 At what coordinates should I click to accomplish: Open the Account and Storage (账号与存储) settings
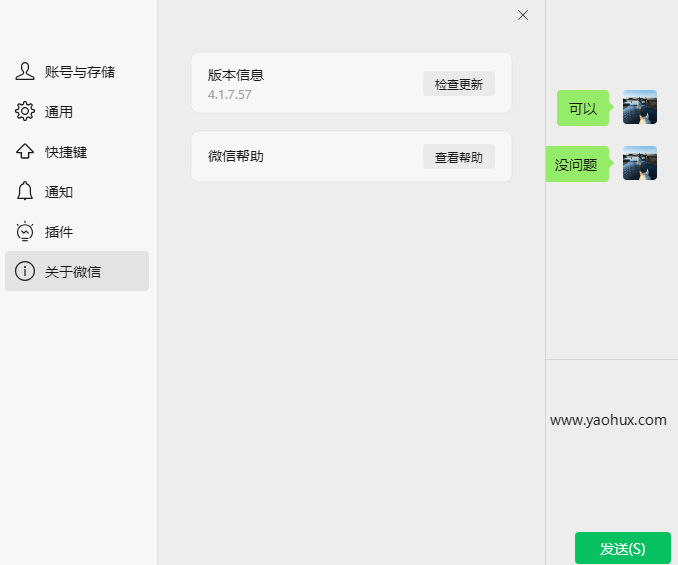pyautogui.click(x=77, y=72)
